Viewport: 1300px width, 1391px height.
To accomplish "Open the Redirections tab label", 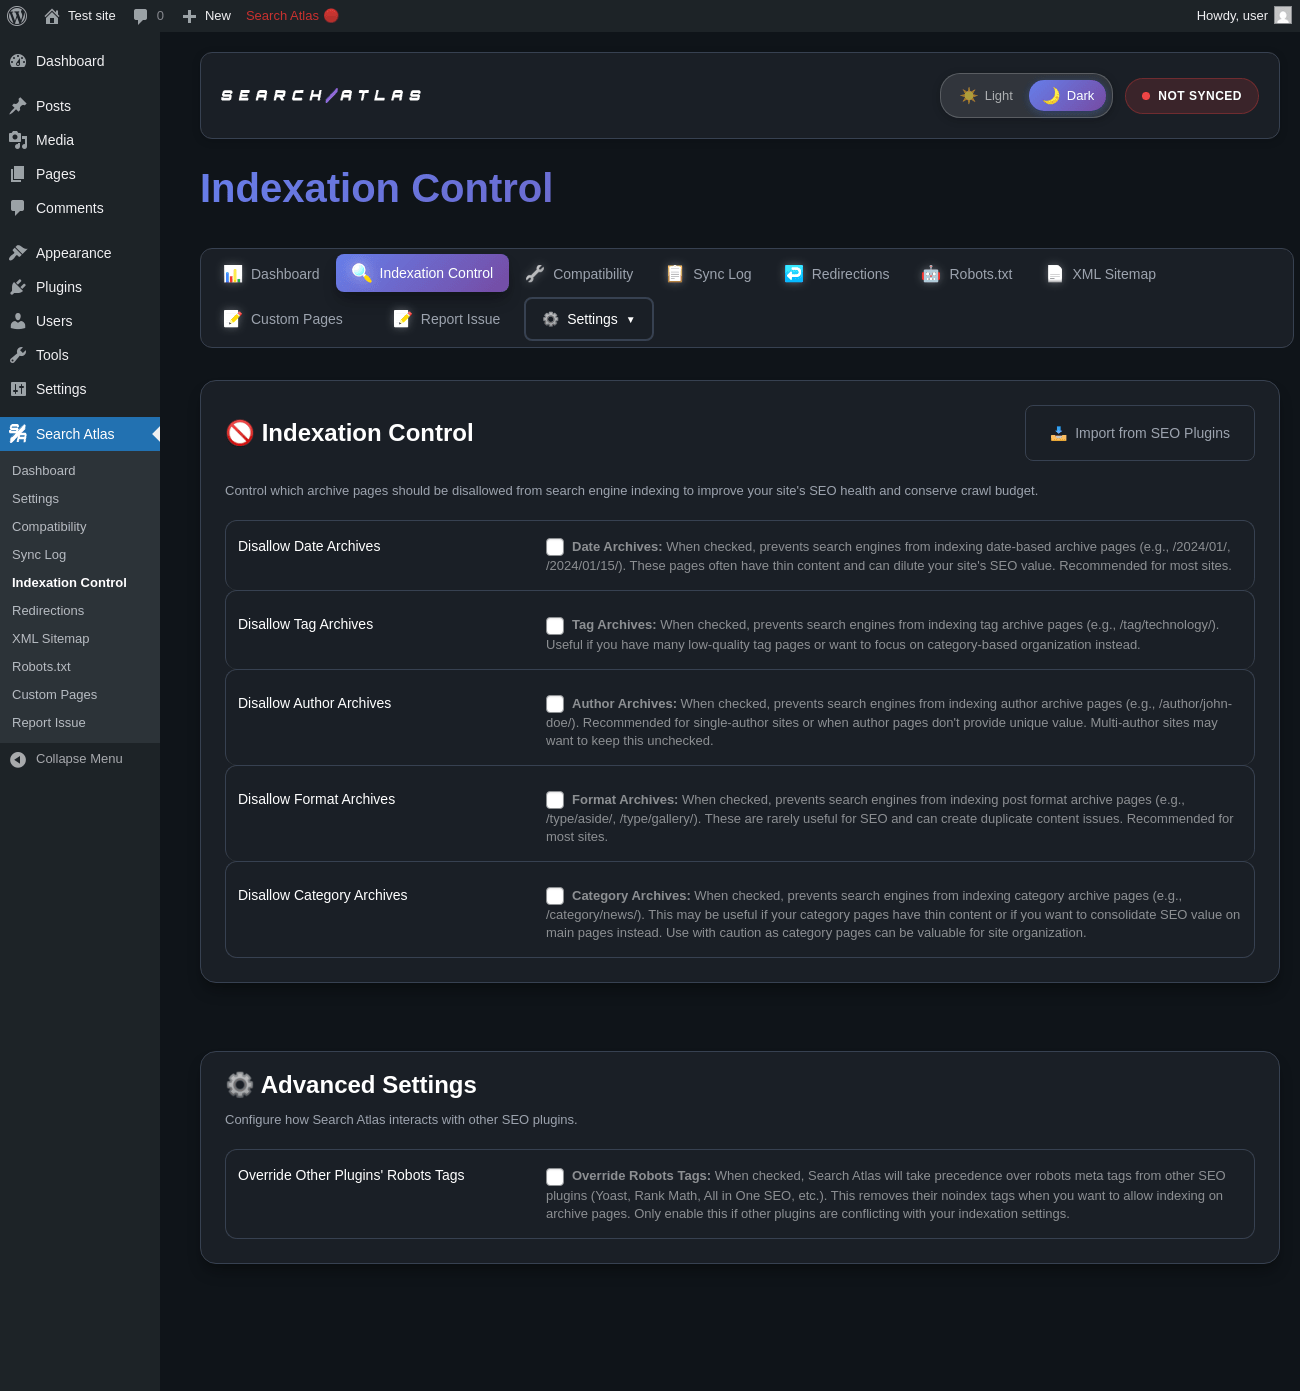I will pyautogui.click(x=850, y=274).
